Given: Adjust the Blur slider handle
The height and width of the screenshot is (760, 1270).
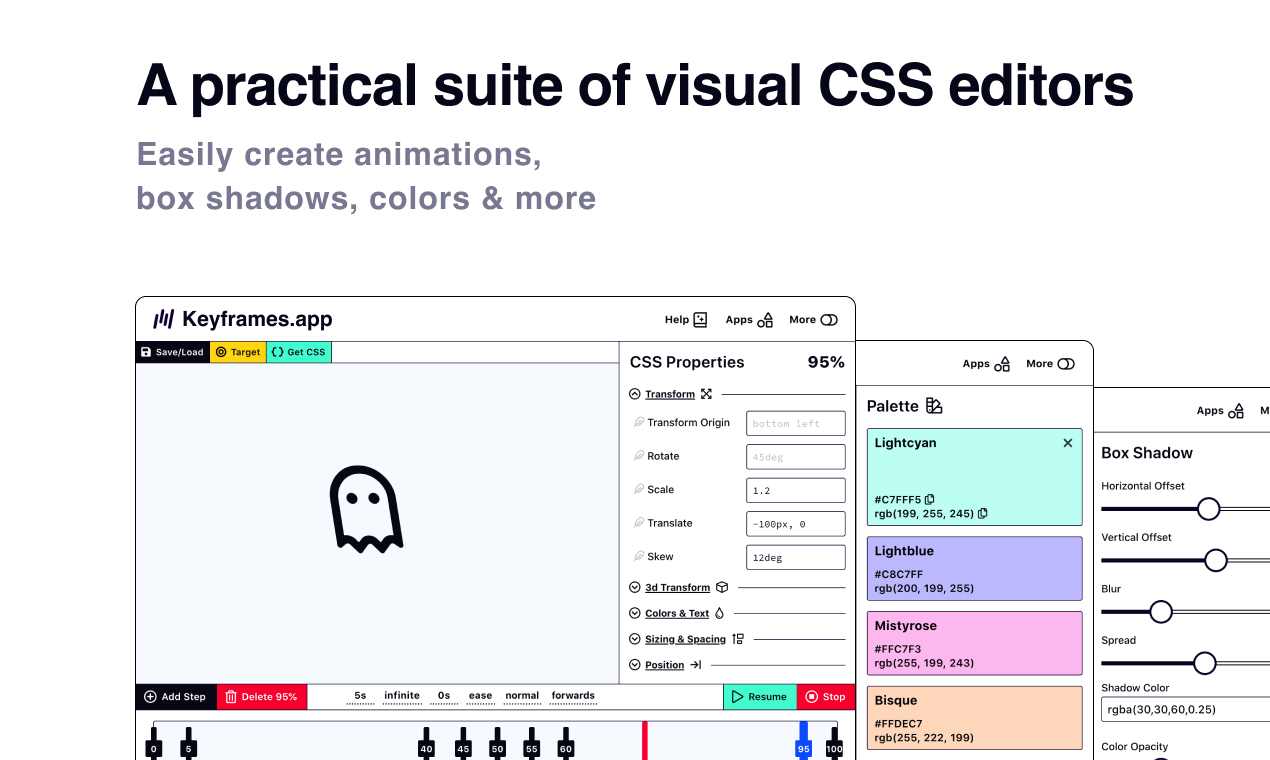Looking at the screenshot, I should [x=1160, y=611].
